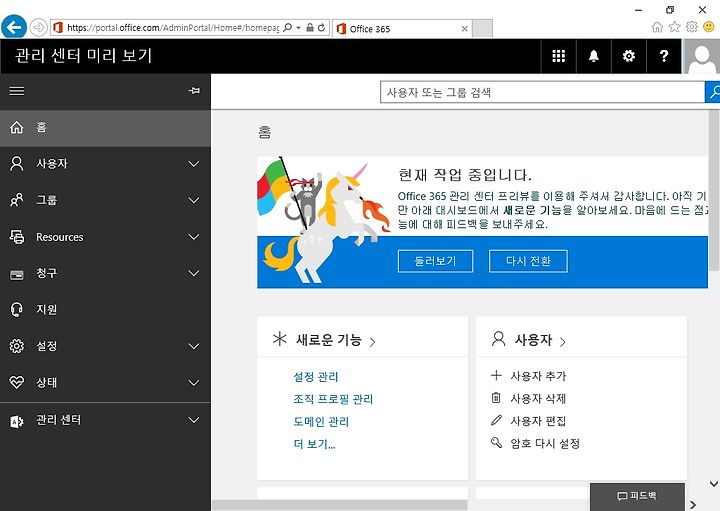This screenshot has width=720, height=511.
Task: Open browser tools gear icon
Action: 692,27
